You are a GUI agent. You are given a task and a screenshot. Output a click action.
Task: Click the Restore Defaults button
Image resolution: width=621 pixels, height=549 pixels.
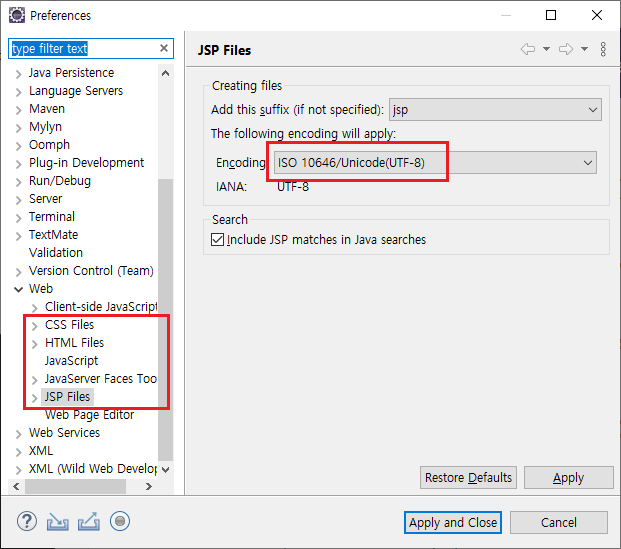[x=468, y=478]
